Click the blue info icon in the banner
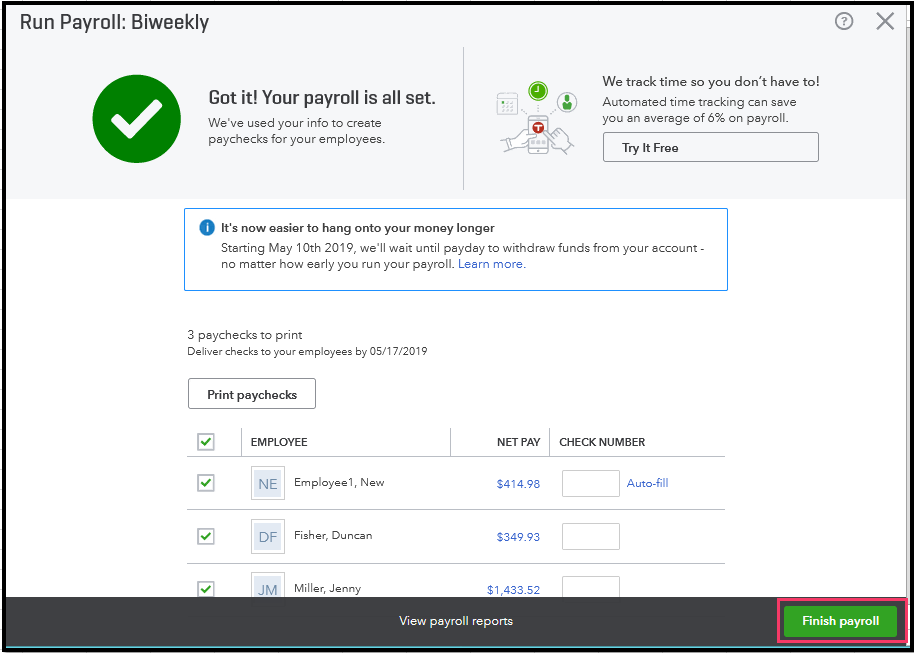The width and height of the screenshot is (914, 653). coord(206,226)
